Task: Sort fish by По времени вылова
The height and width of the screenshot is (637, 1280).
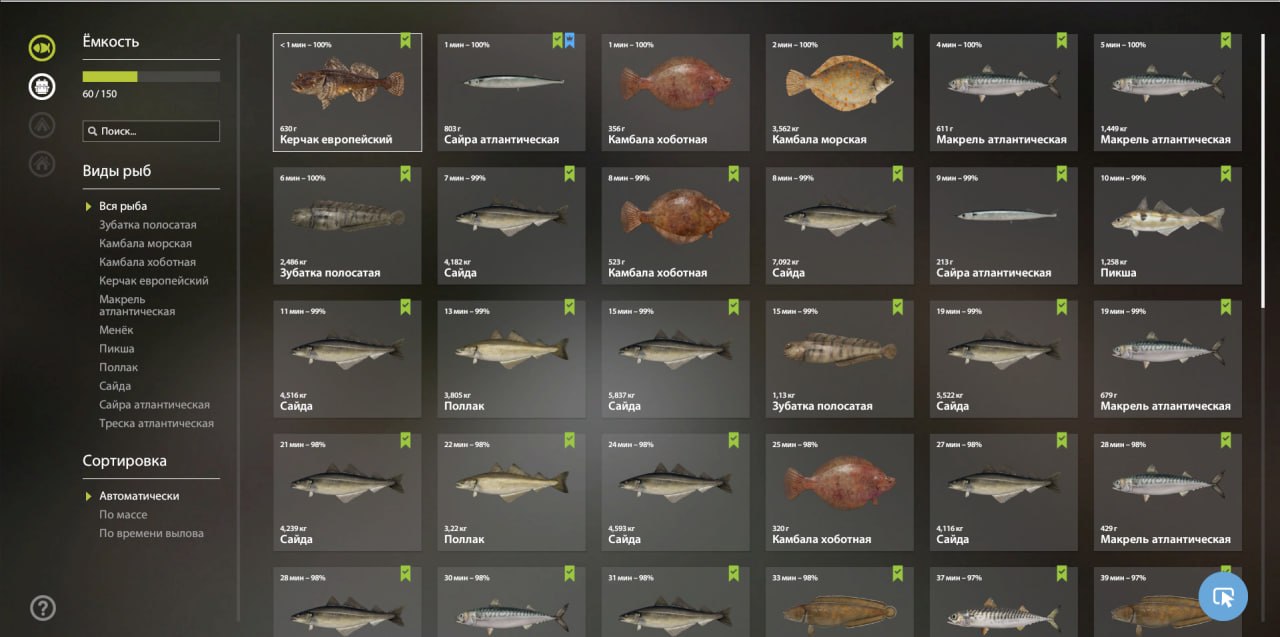Action: click(x=151, y=534)
